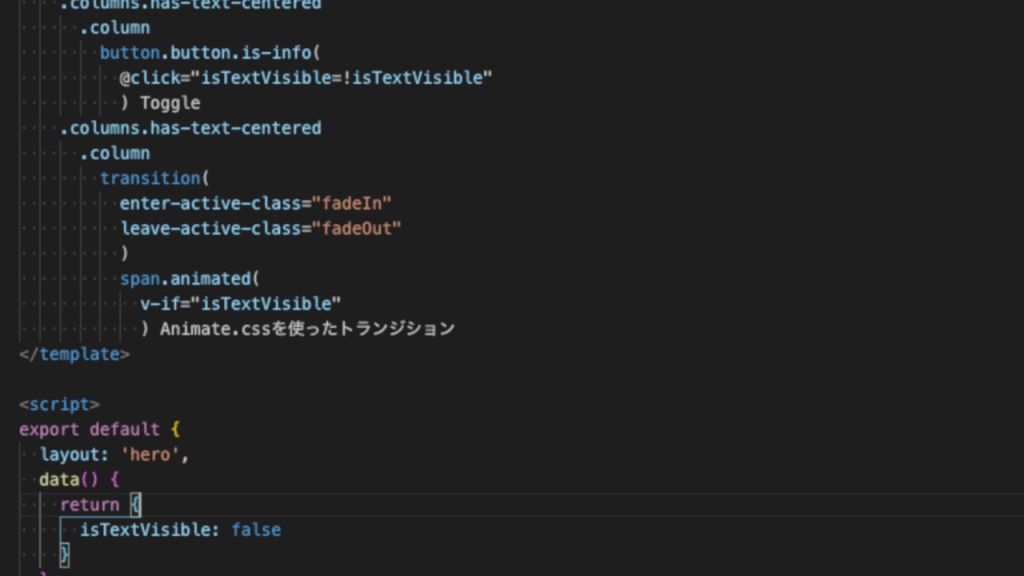1024x576 pixels.
Task: Click the <script> opening tag
Action: point(58,404)
